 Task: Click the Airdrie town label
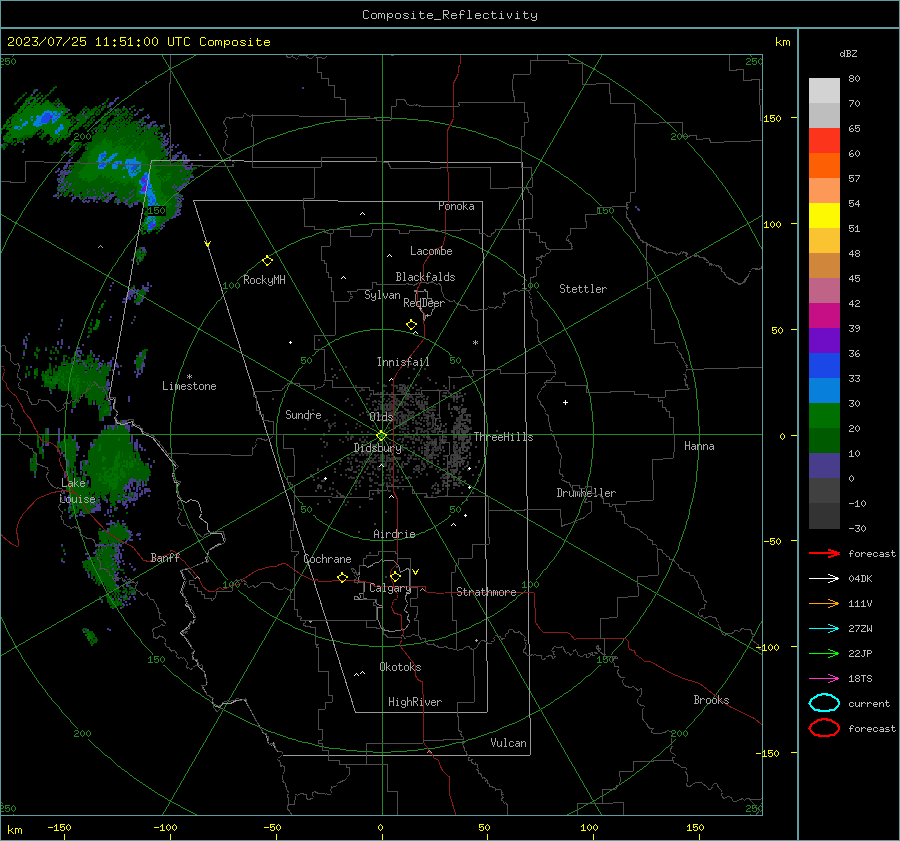[x=394, y=534]
